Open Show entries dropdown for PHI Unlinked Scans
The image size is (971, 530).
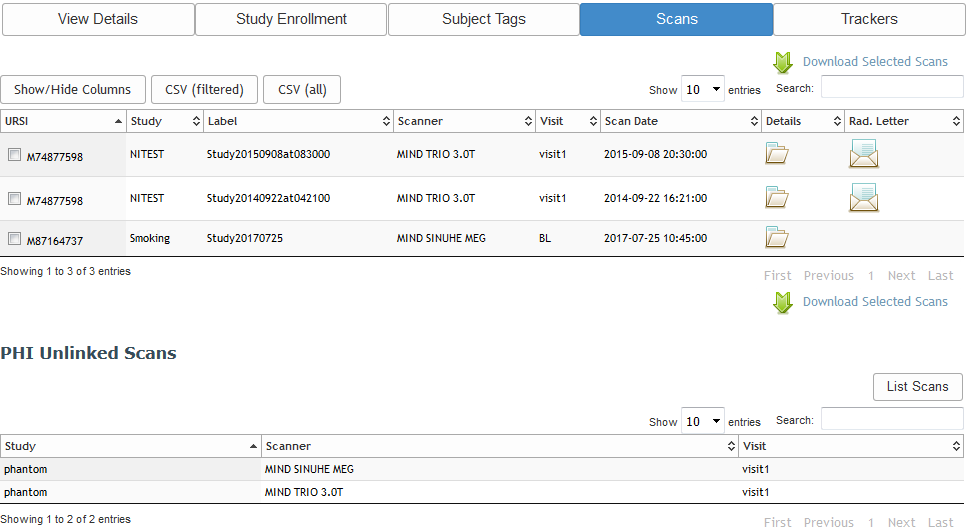pyautogui.click(x=702, y=421)
